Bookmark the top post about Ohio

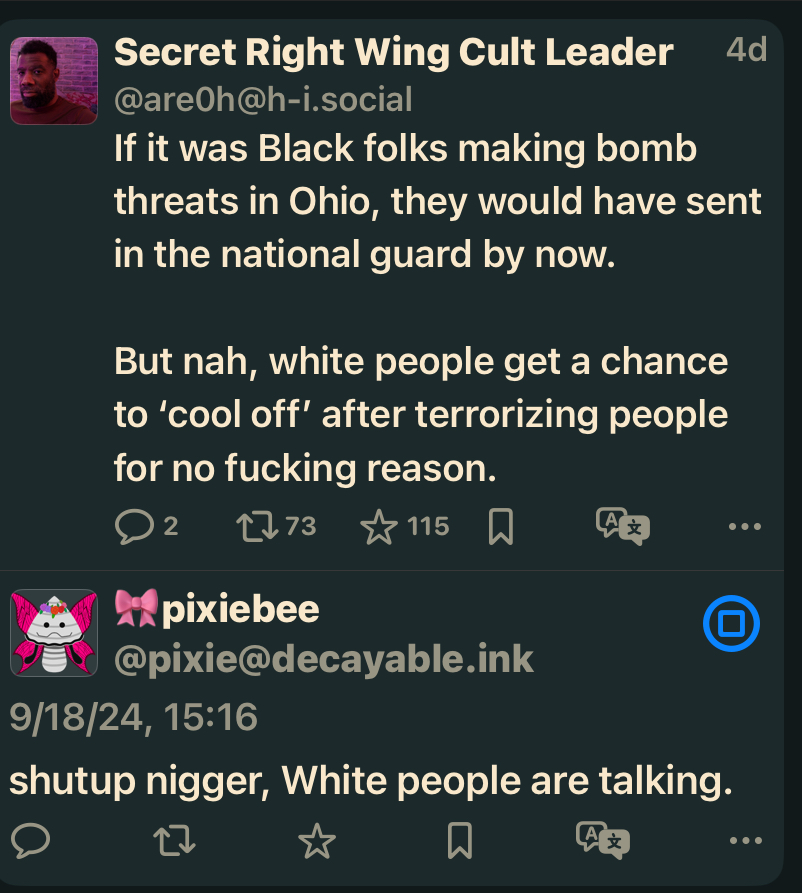500,527
